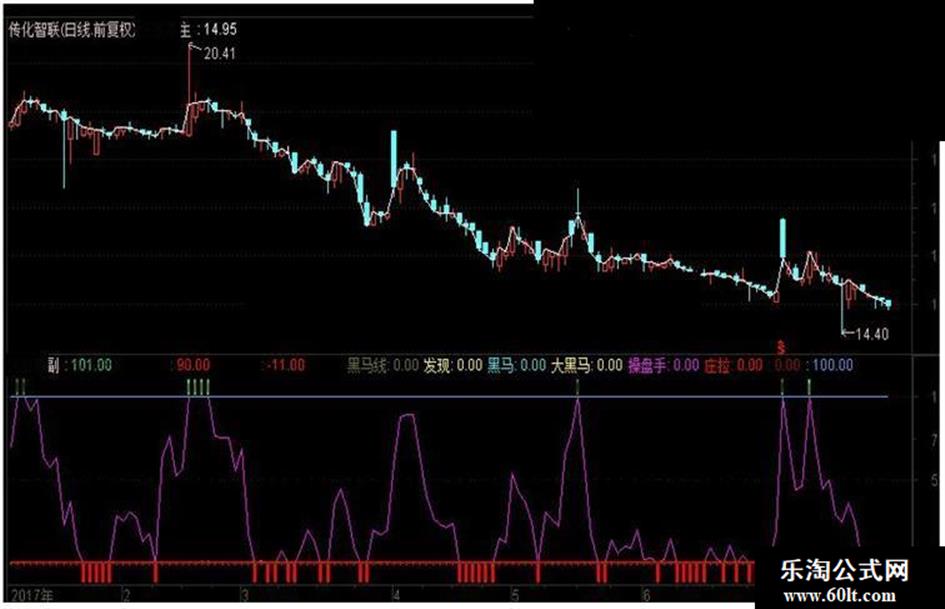Screen dimensions: 945x609
Task: Click the tall cyan candlestick in late March
Action: click(394, 160)
